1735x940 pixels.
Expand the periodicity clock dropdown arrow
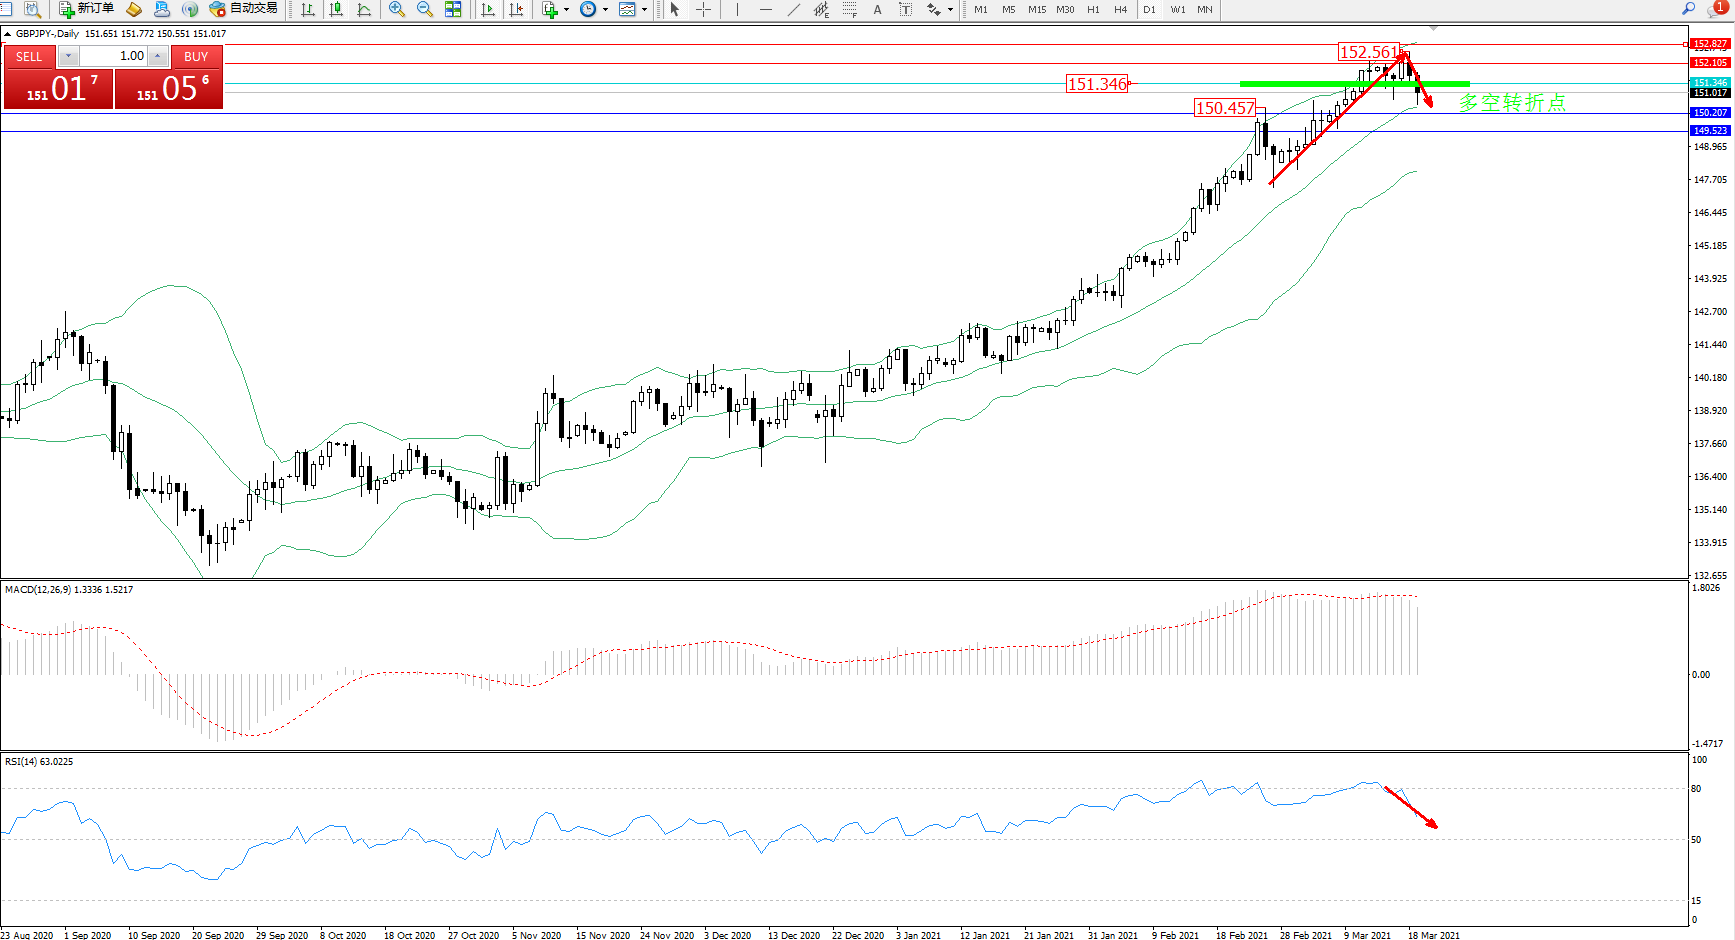pyautogui.click(x=605, y=10)
